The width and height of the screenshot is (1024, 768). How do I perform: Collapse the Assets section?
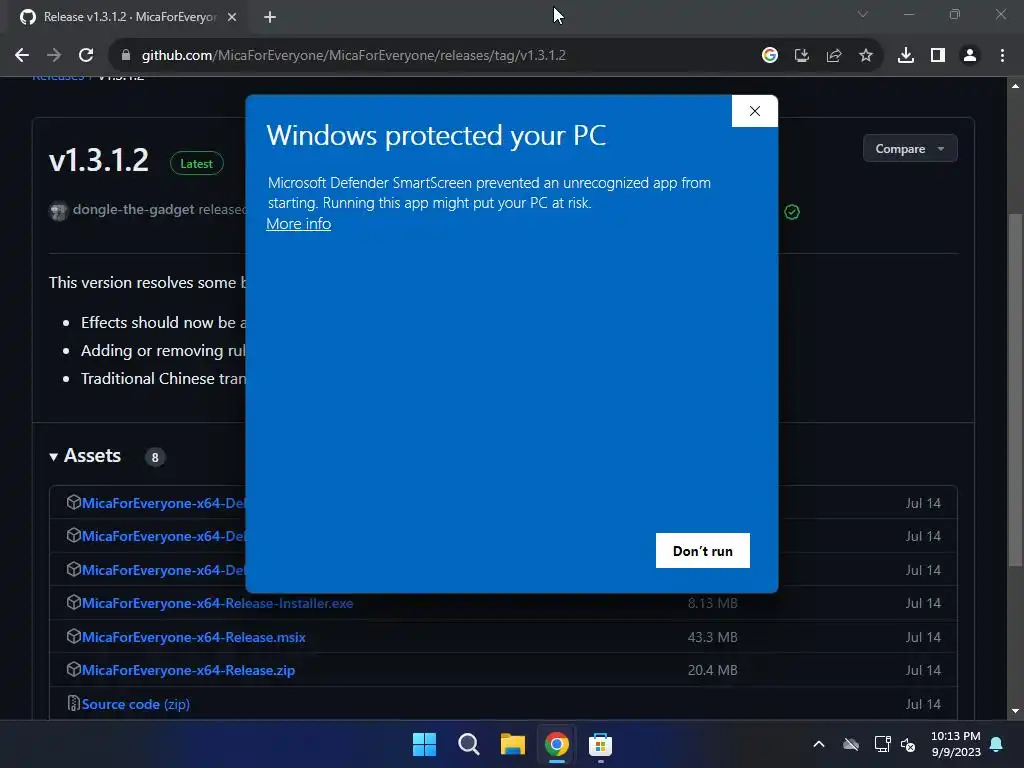point(85,456)
